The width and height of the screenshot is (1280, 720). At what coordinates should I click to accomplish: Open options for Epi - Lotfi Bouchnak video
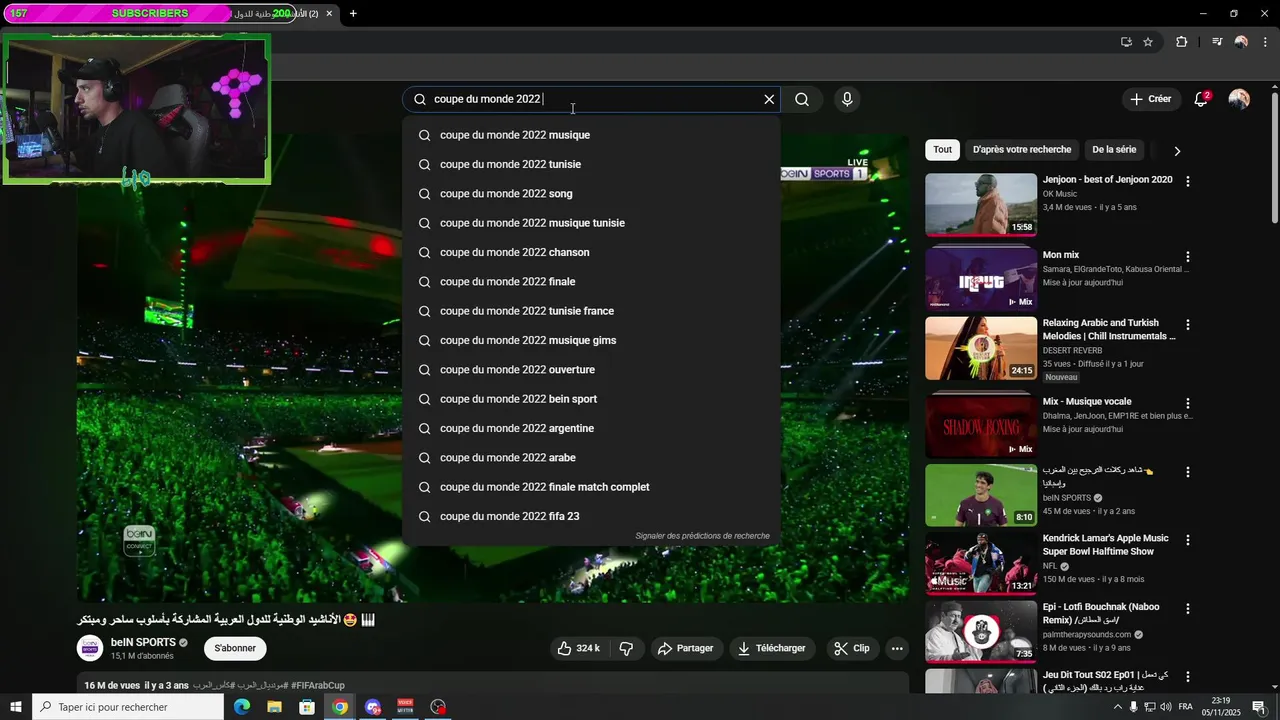point(1188,609)
